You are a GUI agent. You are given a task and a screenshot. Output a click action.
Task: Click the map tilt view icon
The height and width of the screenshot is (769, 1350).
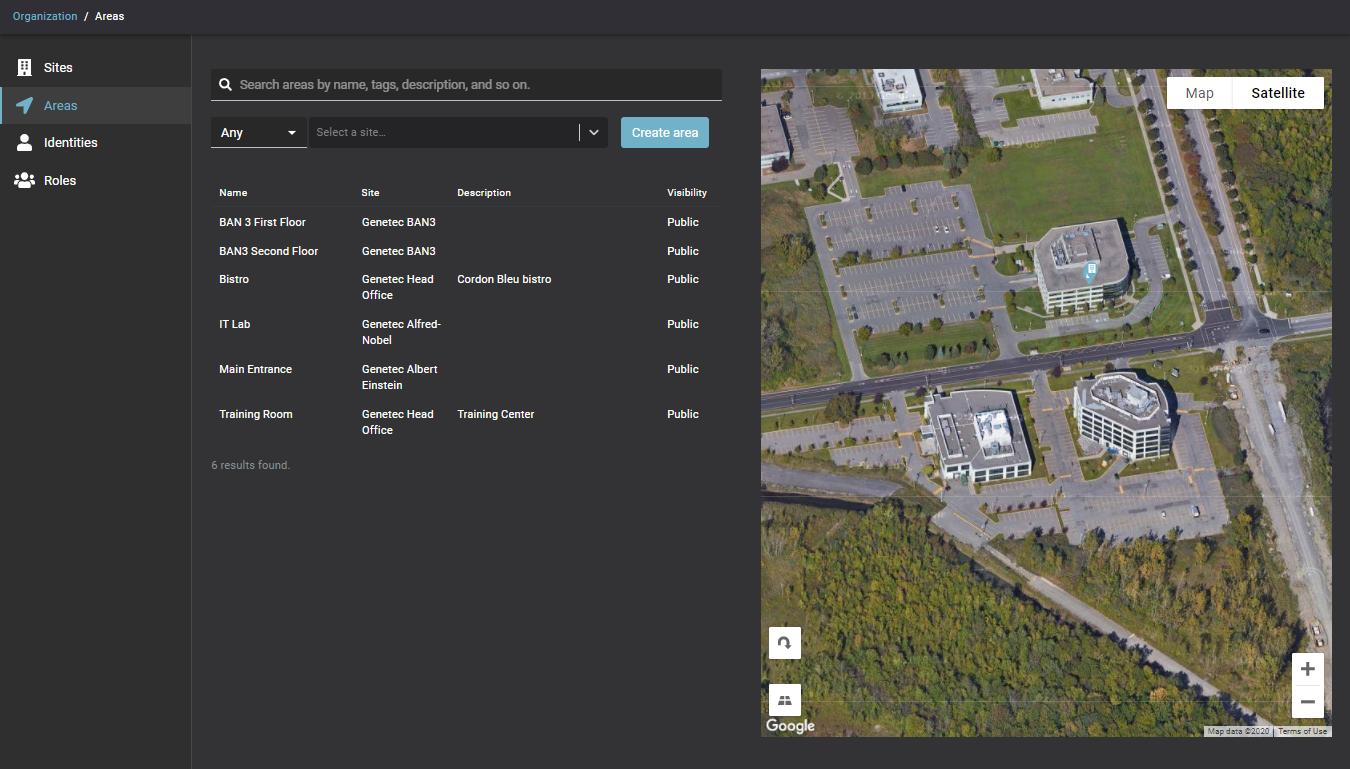[x=785, y=700]
